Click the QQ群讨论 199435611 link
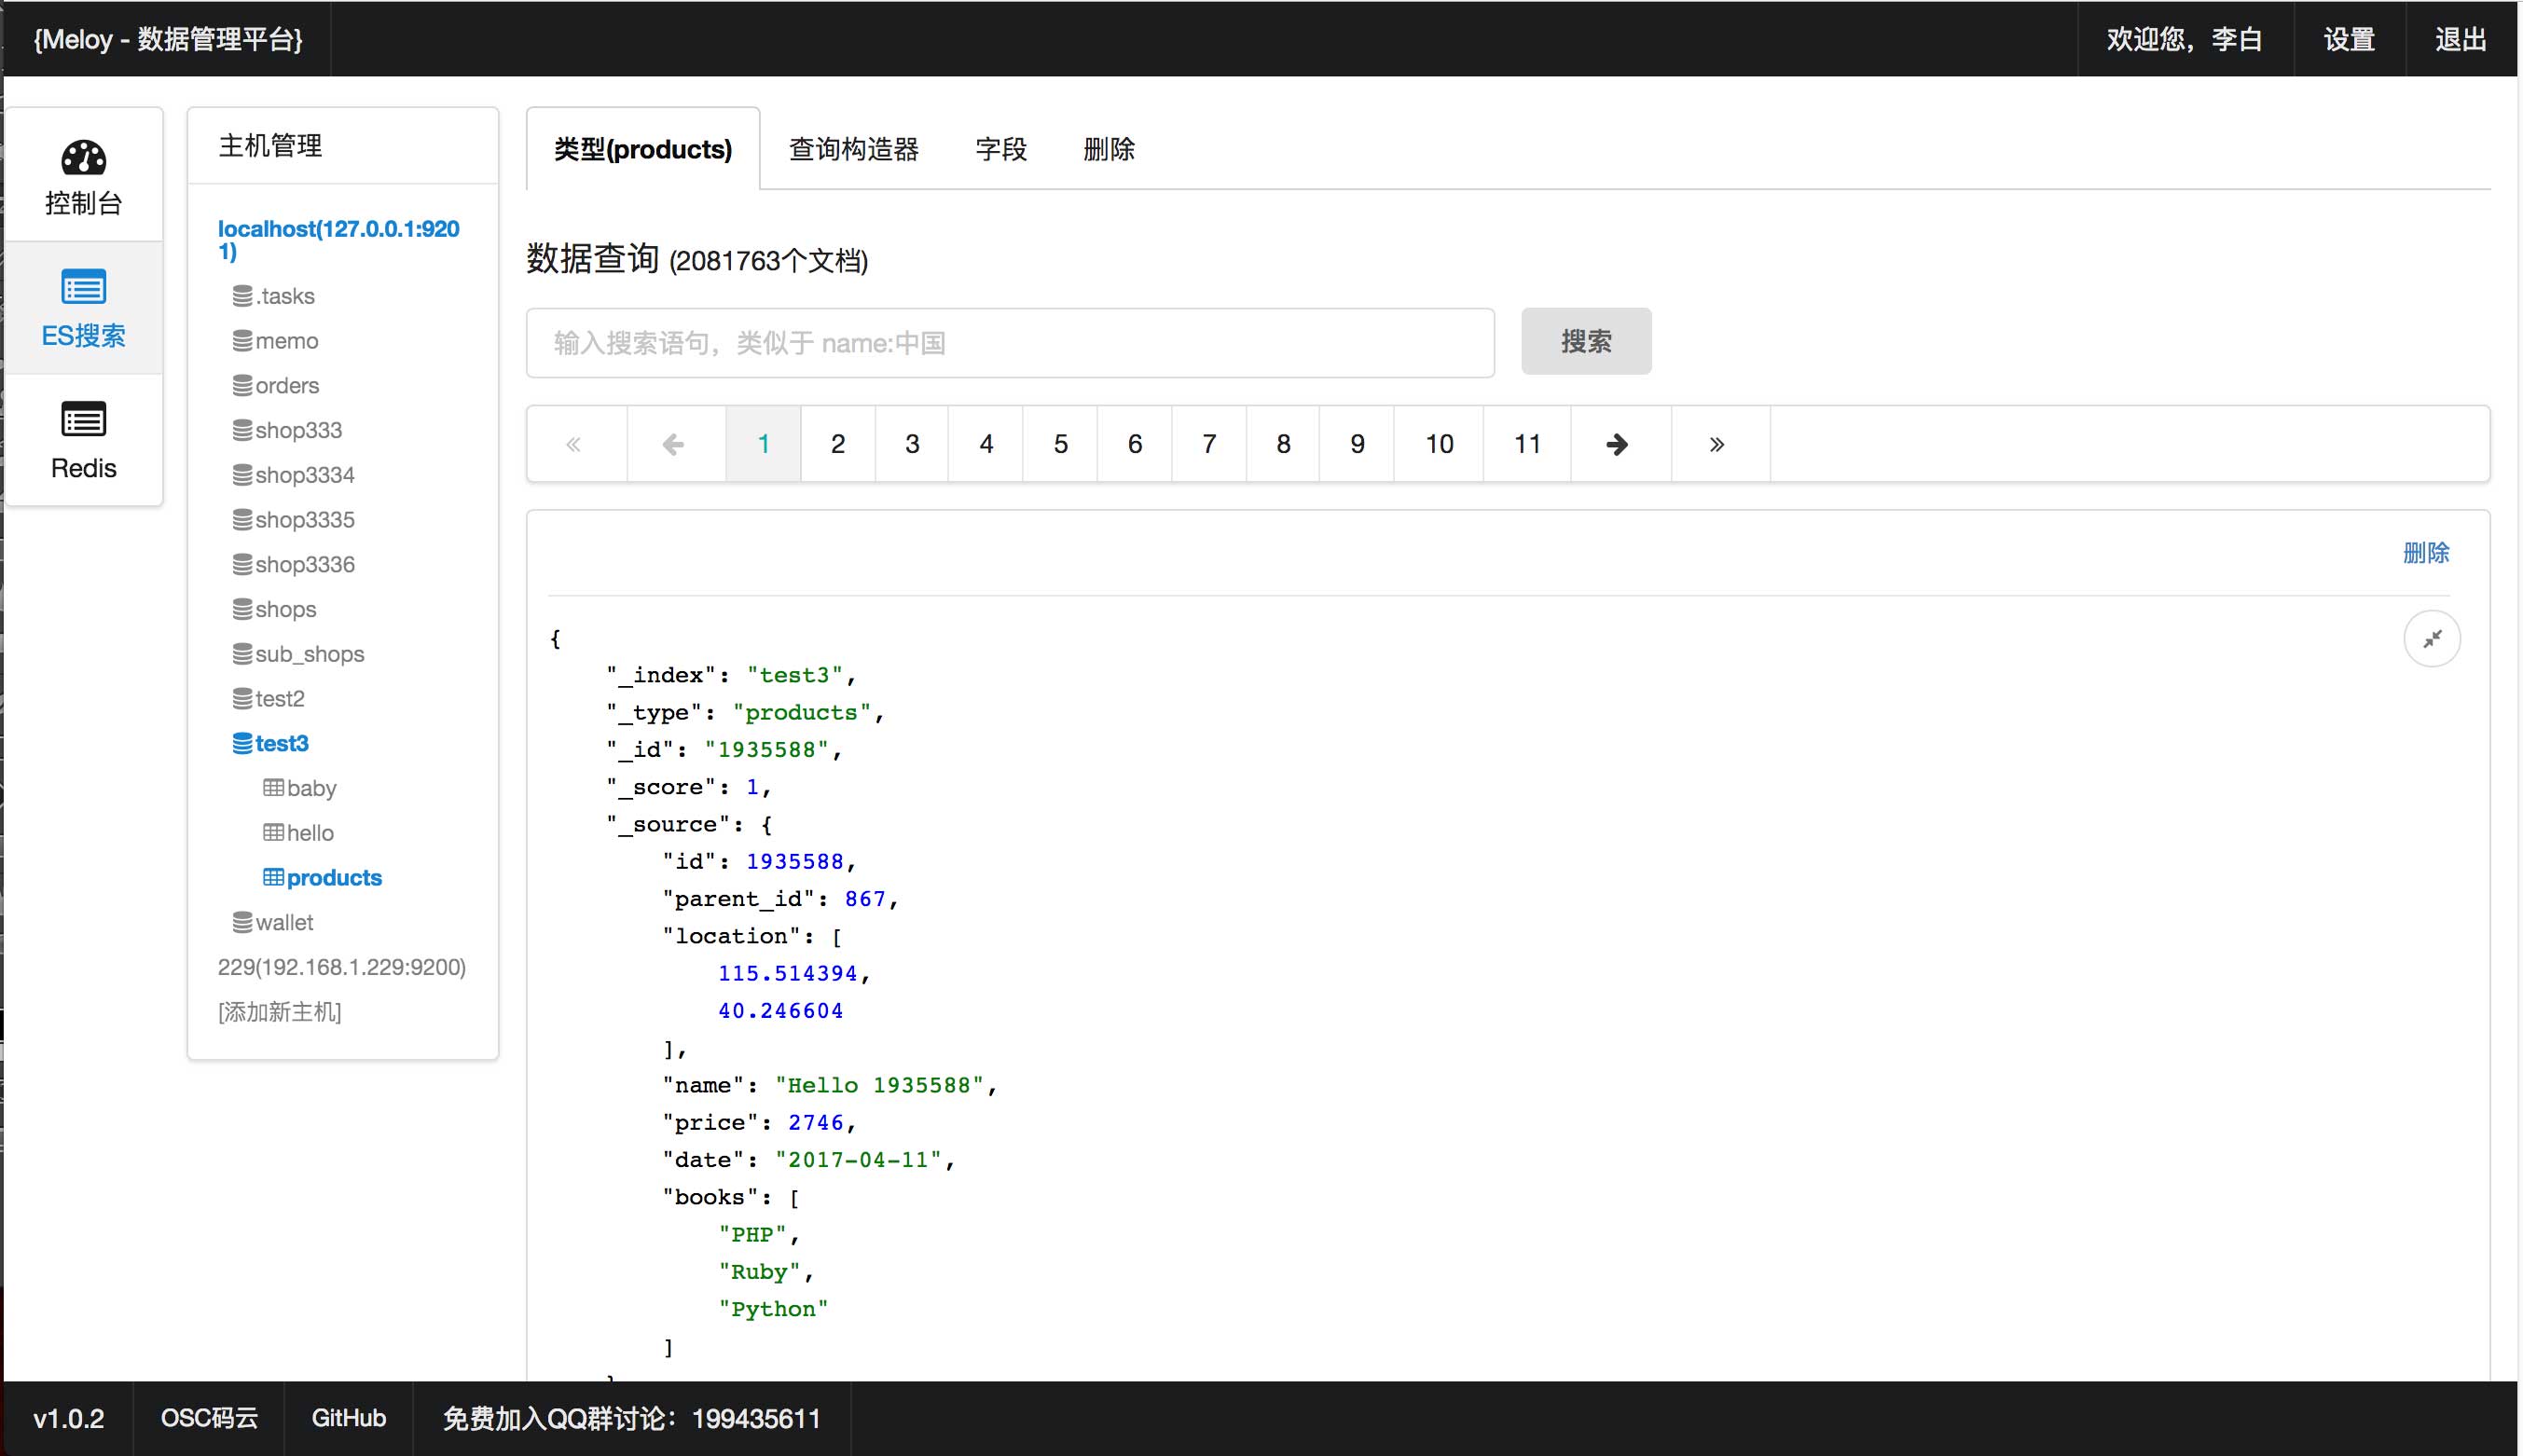 [632, 1418]
